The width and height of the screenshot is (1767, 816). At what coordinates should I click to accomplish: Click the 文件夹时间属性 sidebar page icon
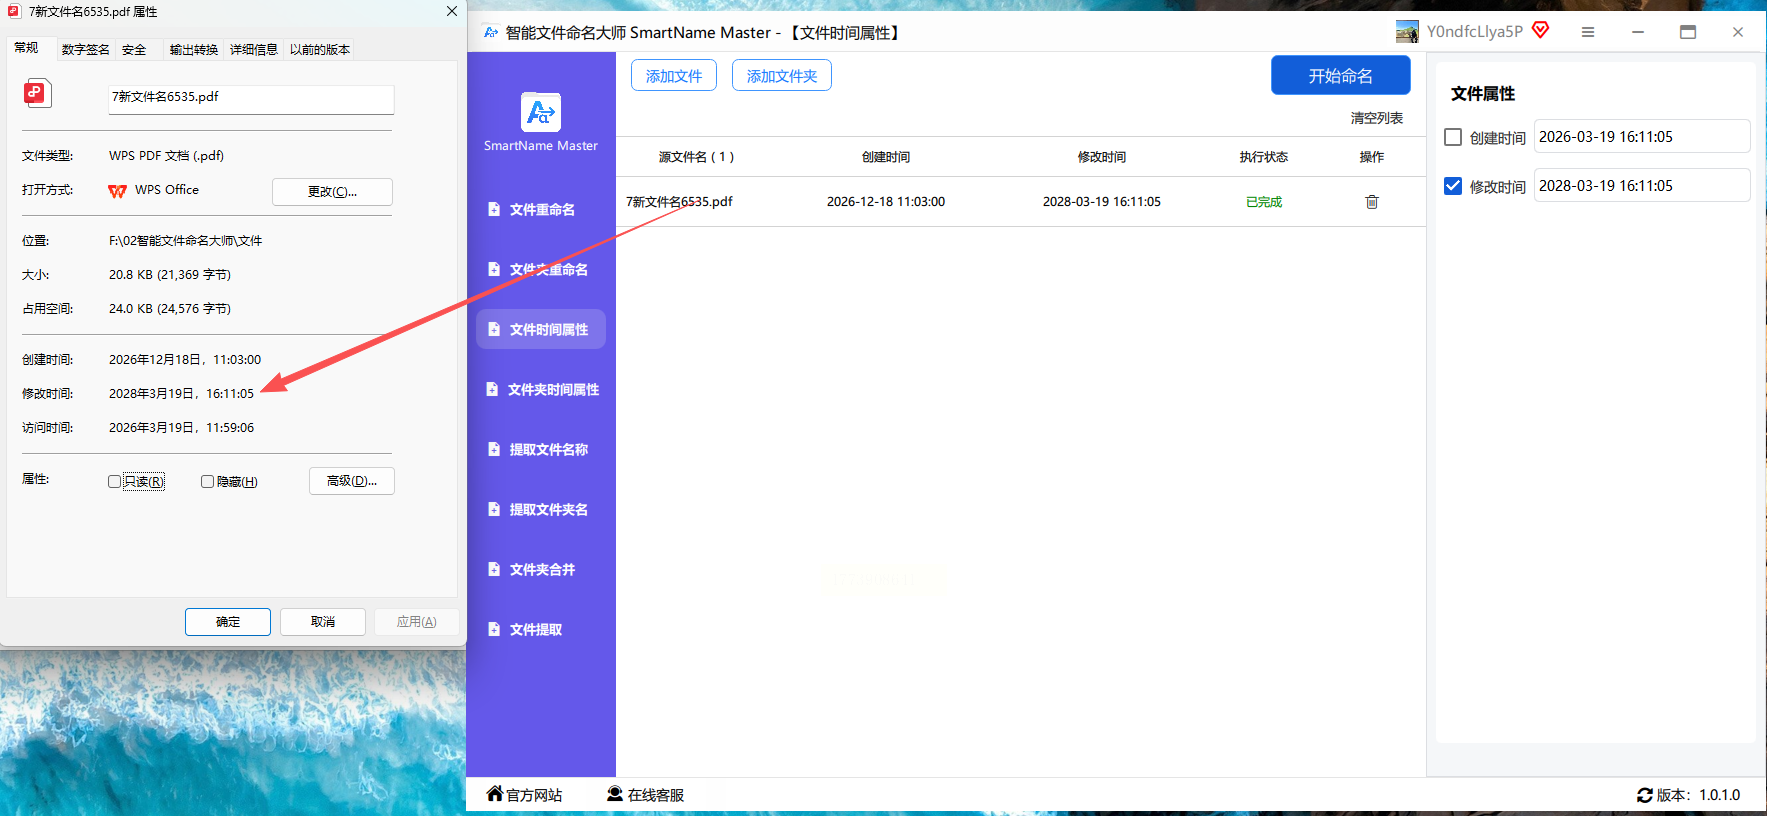(x=492, y=389)
